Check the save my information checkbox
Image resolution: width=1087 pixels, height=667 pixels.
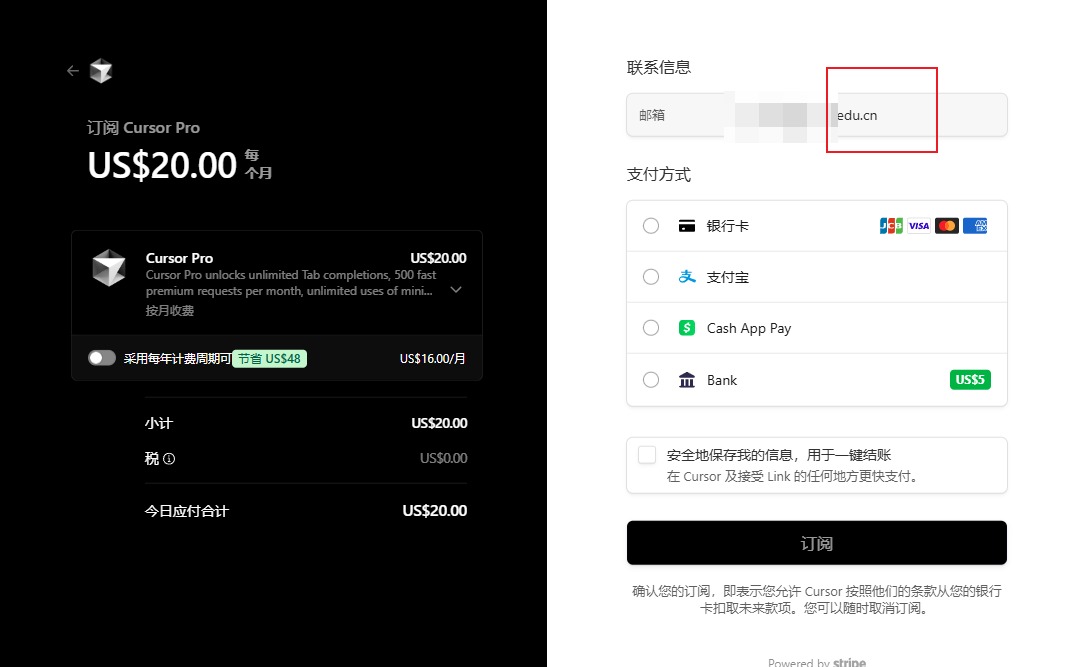pyautogui.click(x=647, y=455)
